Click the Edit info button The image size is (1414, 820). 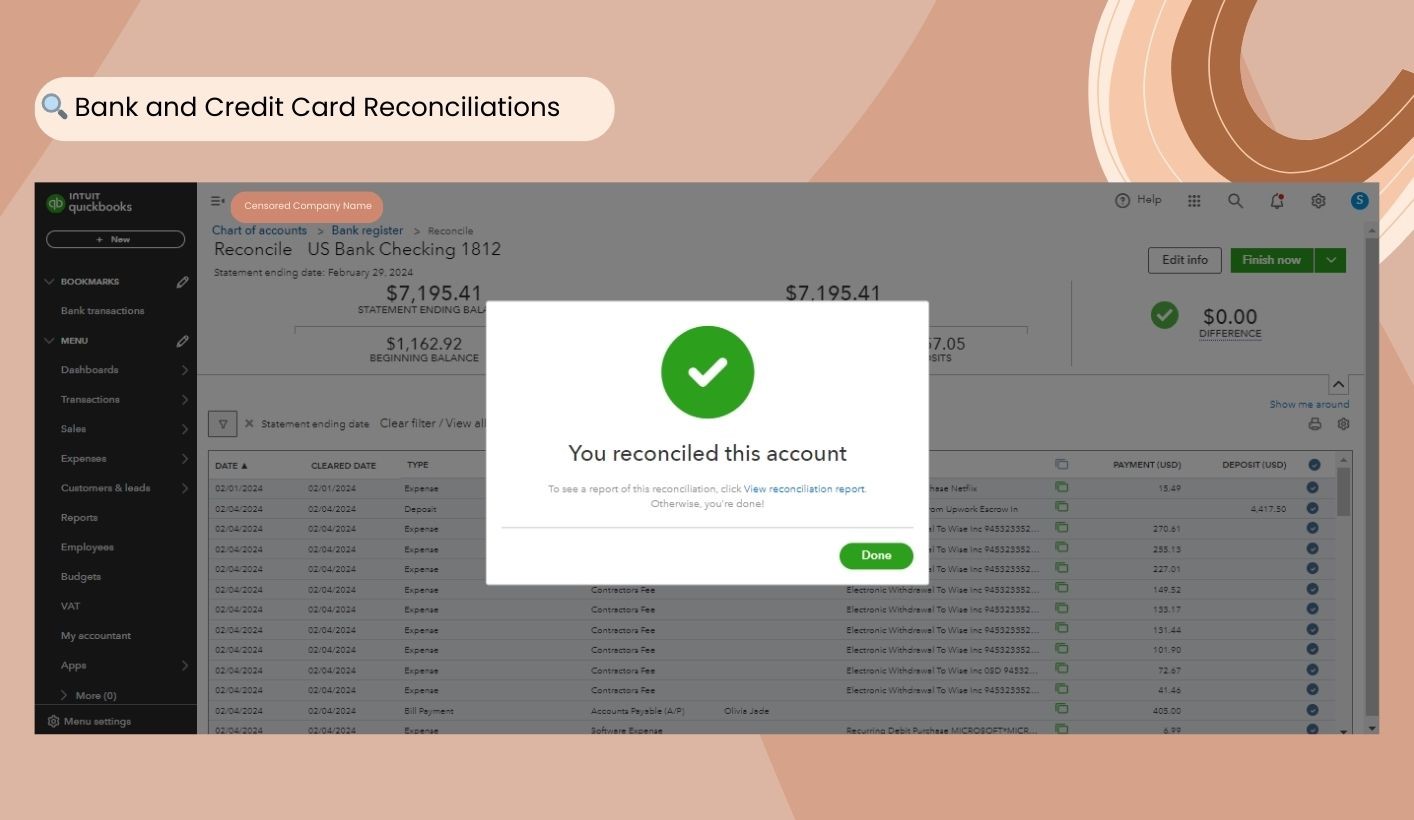pos(1185,260)
